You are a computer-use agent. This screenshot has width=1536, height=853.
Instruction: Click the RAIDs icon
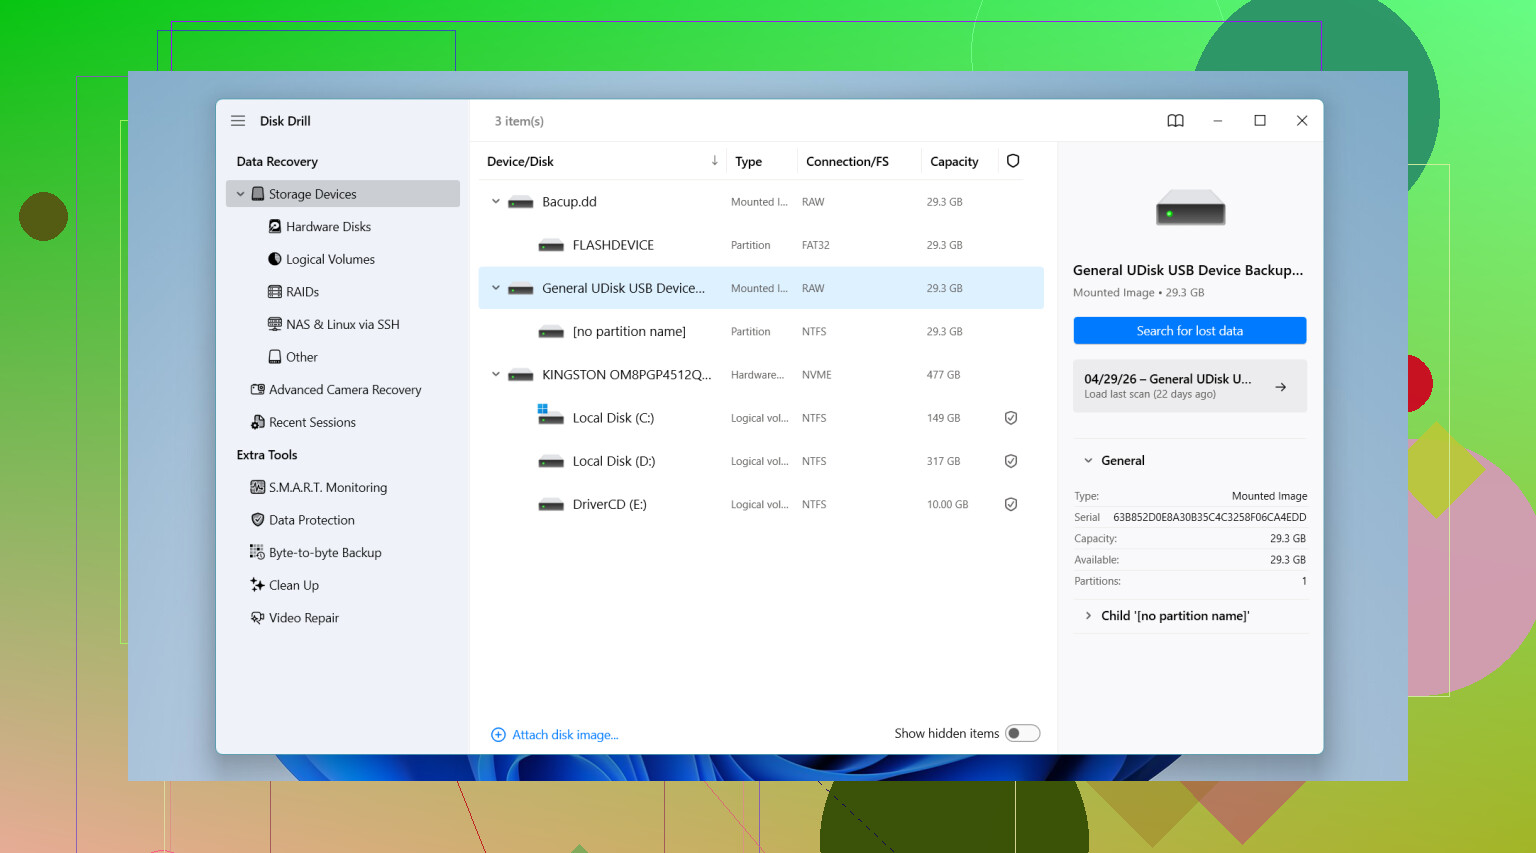pos(275,292)
